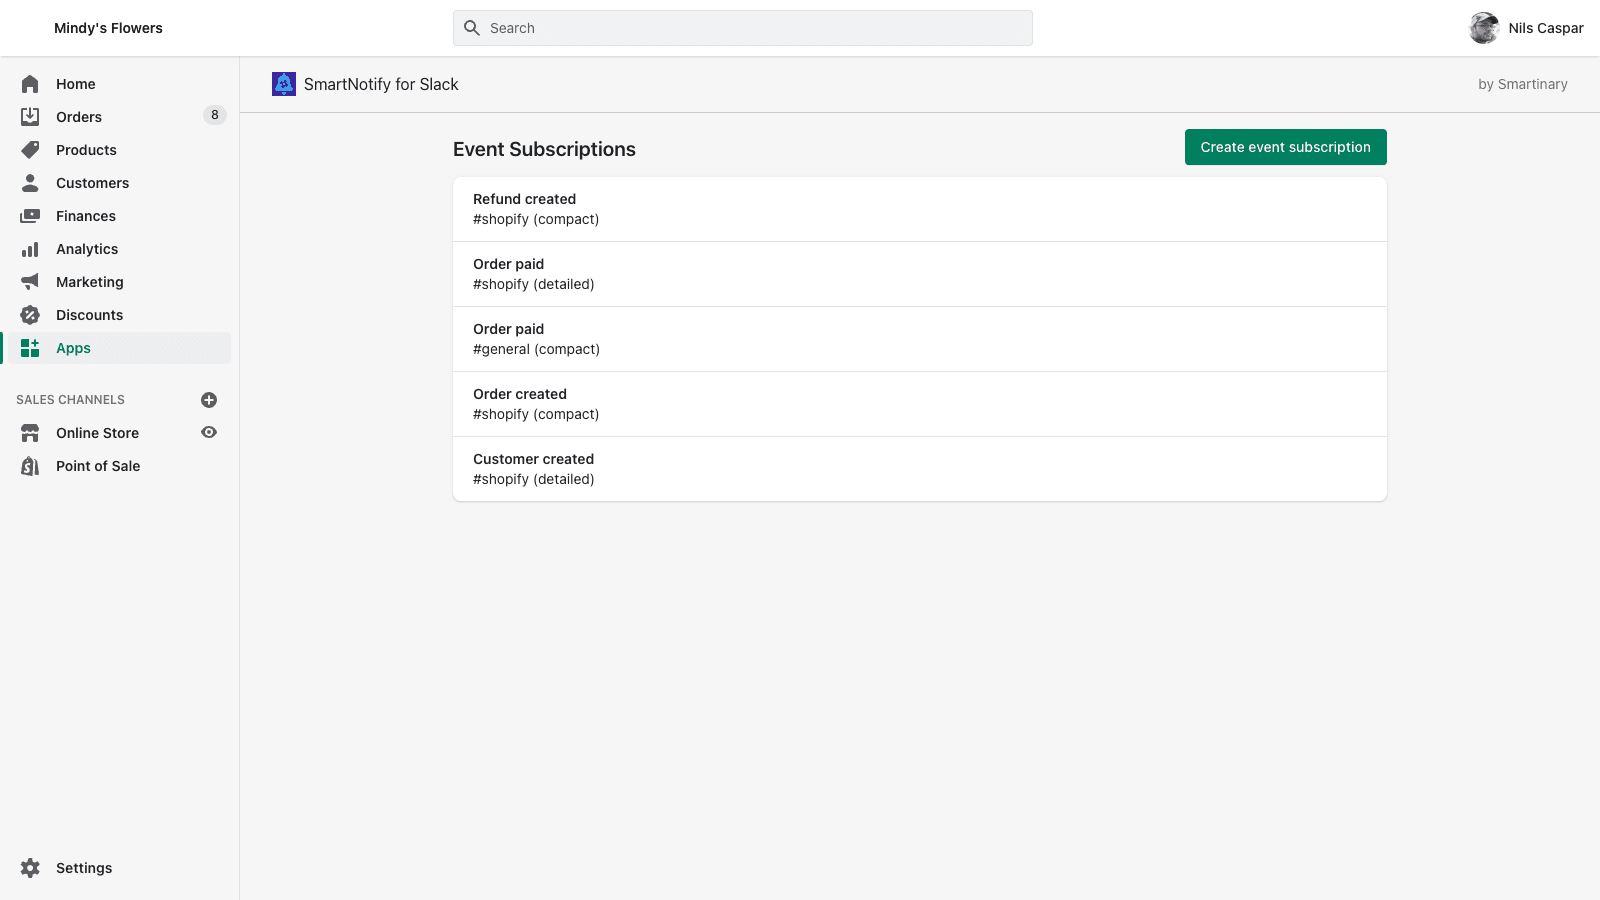Screen dimensions: 1600x900
Task: Open Discounts via the discount badge icon
Action: 30,314
